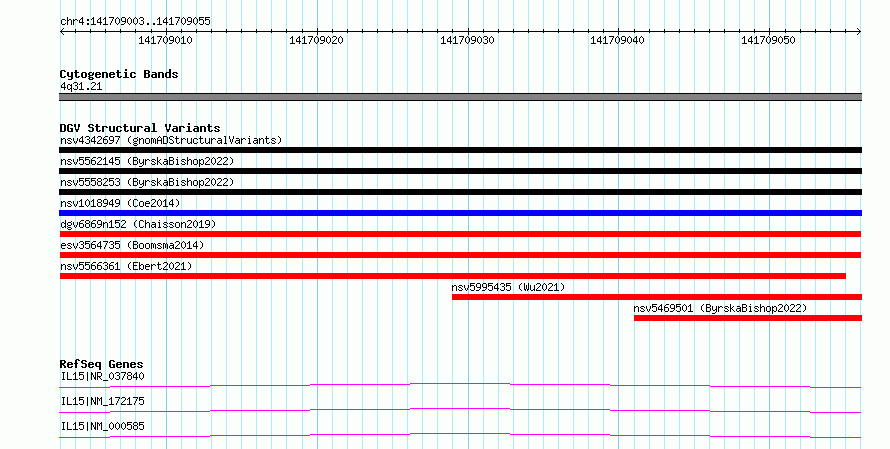Click ruler position 141709040

click(x=618, y=40)
